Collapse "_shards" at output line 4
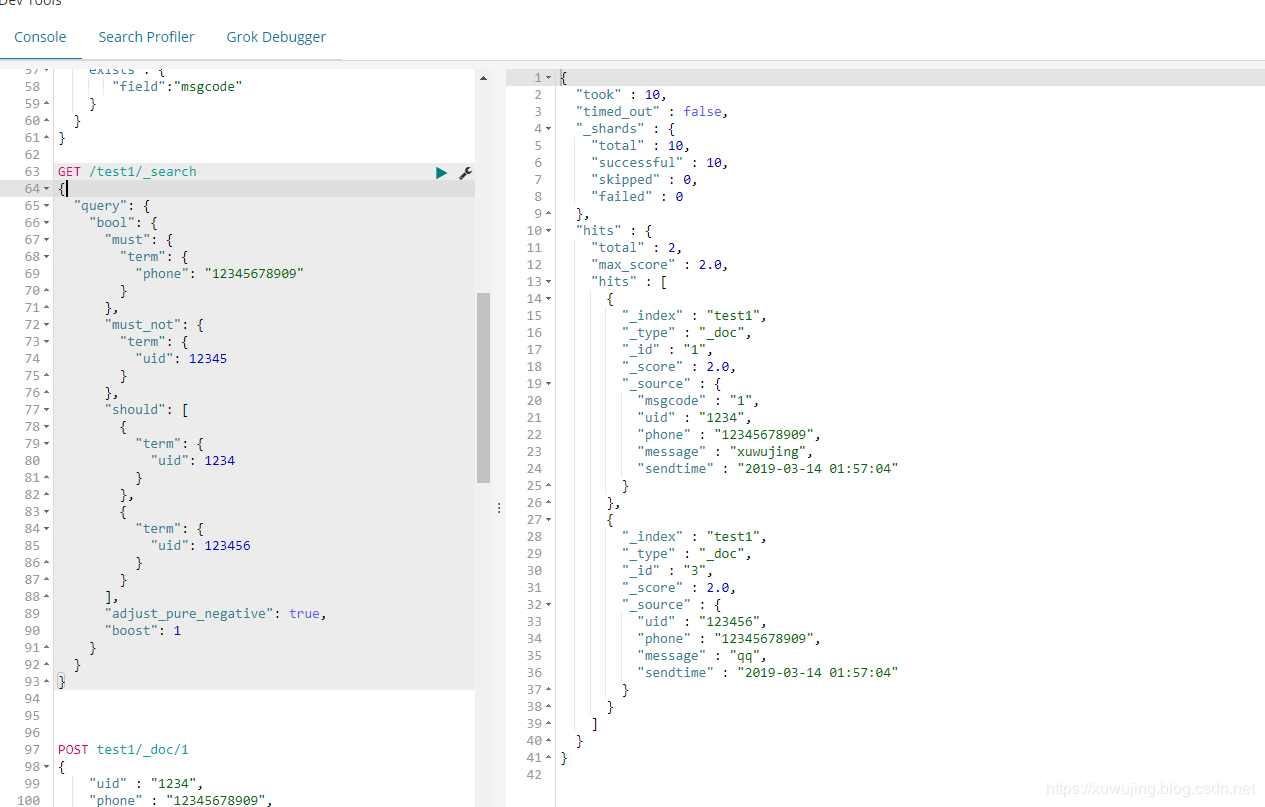The height and width of the screenshot is (807, 1265). 549,129
